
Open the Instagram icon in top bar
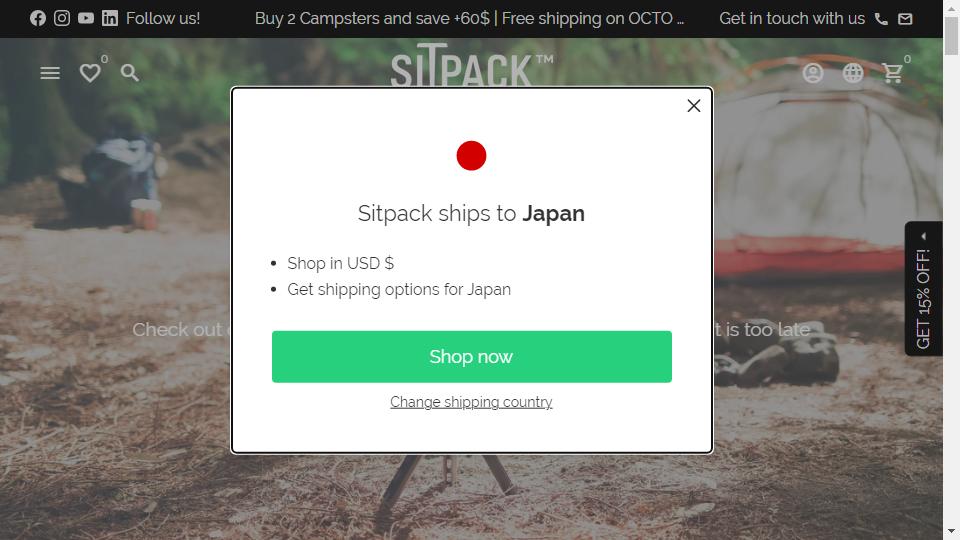(62, 18)
